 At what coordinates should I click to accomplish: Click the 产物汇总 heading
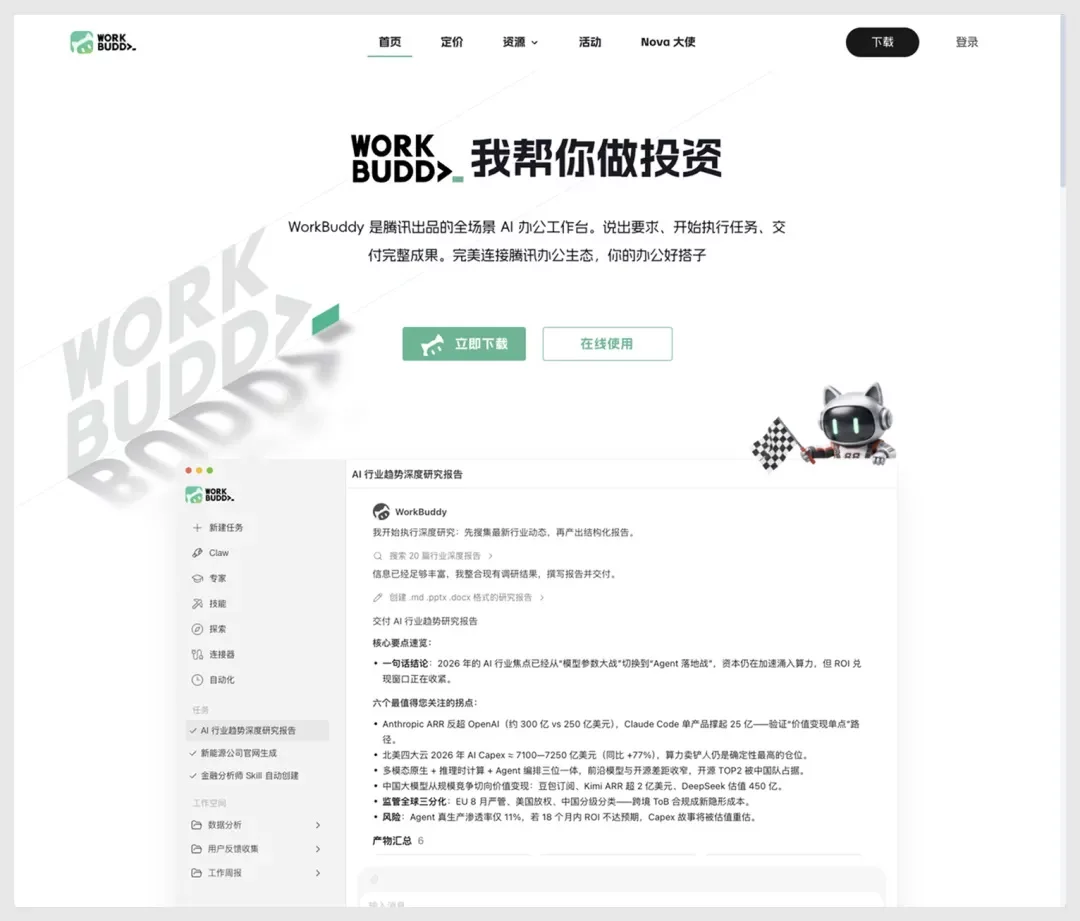392,840
